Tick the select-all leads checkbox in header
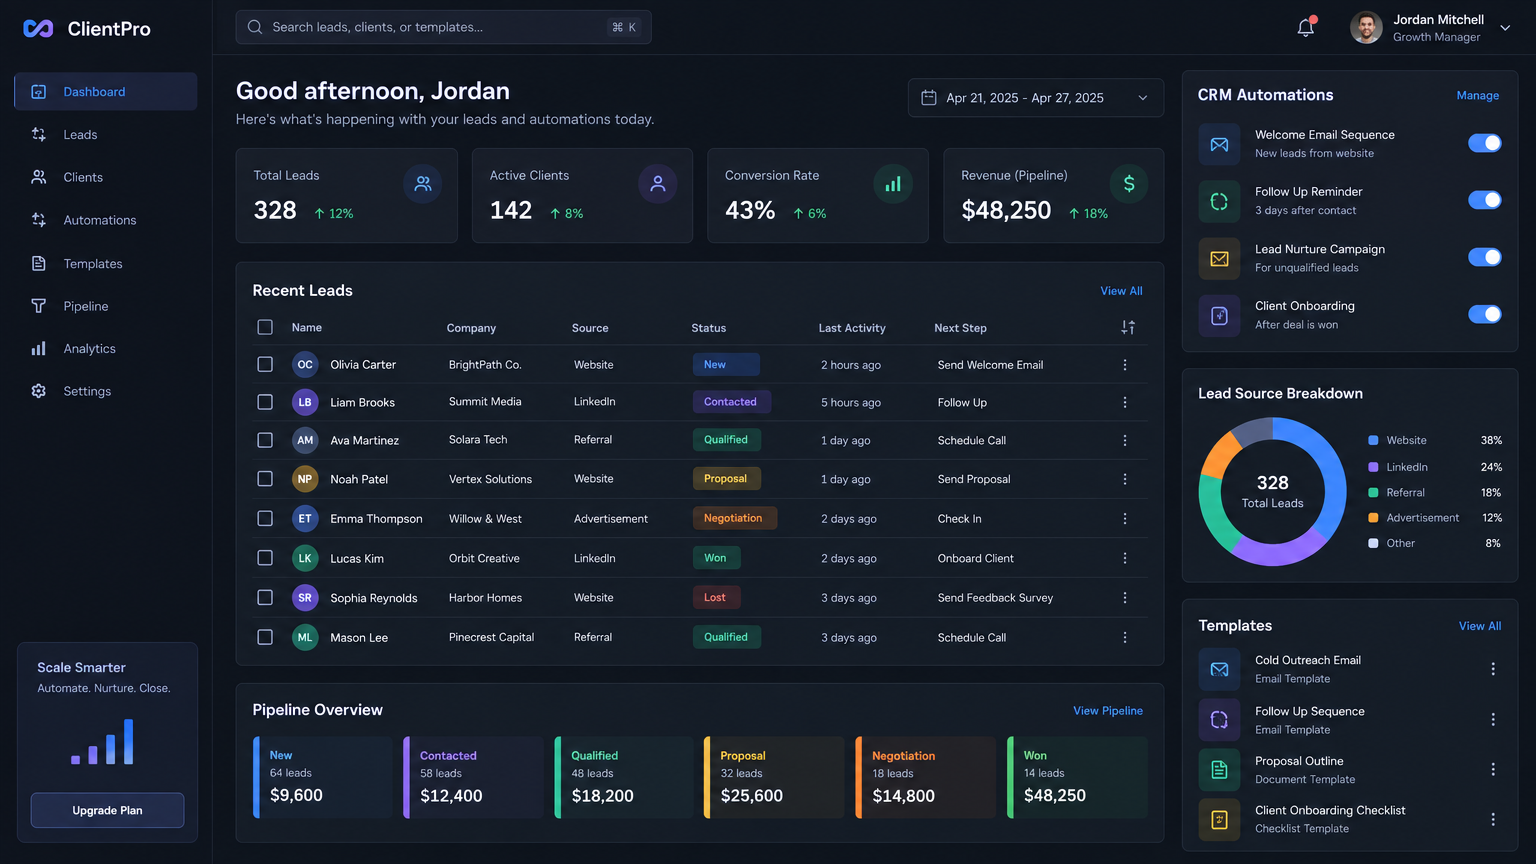1536x864 pixels. coord(265,327)
